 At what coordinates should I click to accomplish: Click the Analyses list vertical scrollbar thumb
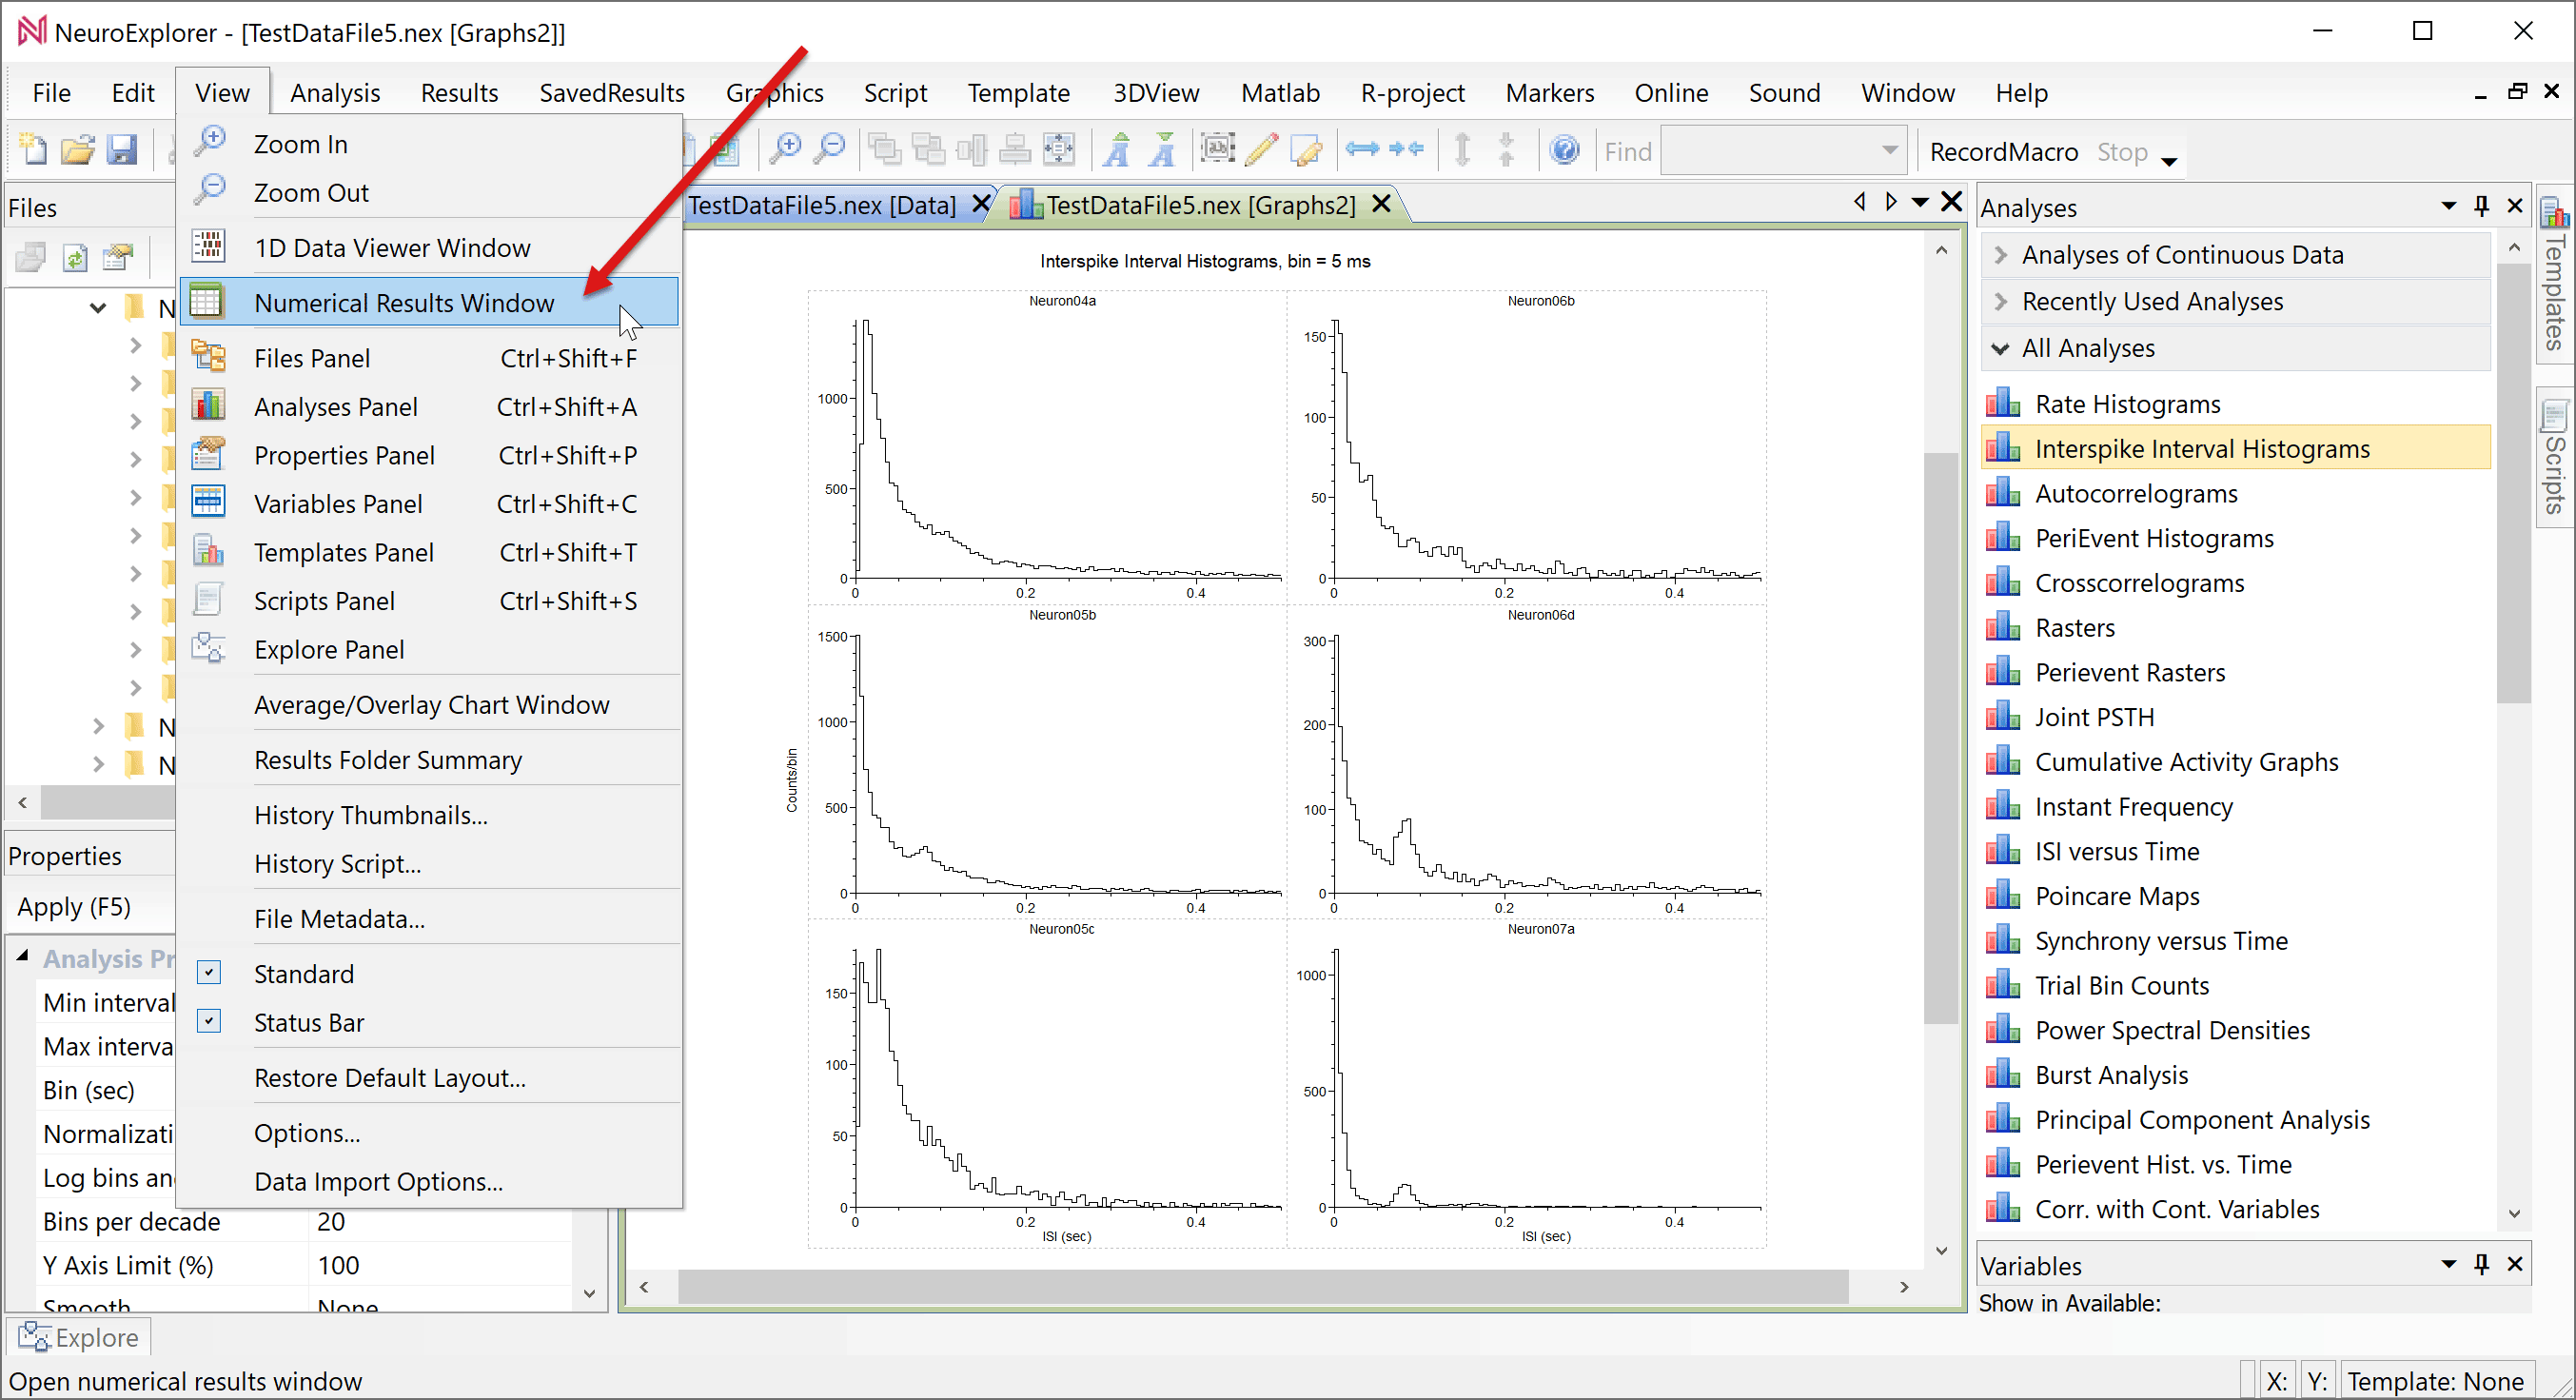tap(2513, 483)
